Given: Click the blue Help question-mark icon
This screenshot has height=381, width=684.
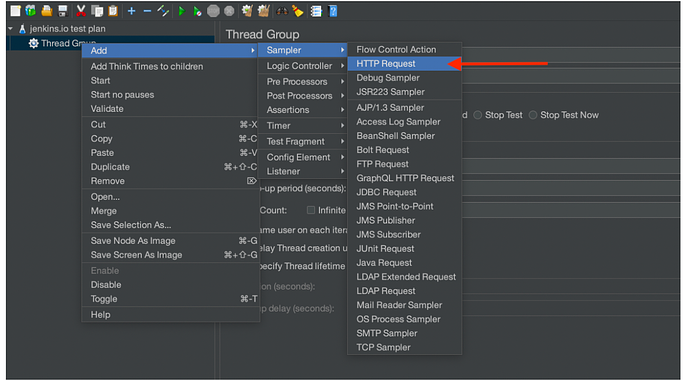Looking at the screenshot, I should coord(333,11).
